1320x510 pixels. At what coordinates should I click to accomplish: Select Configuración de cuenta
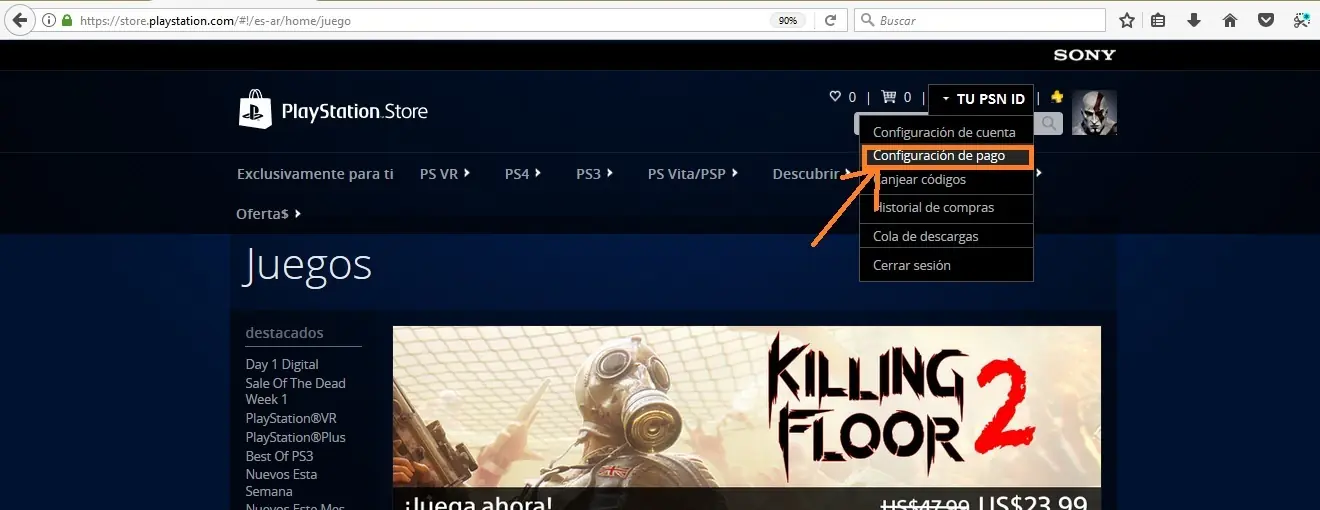pyautogui.click(x=945, y=132)
